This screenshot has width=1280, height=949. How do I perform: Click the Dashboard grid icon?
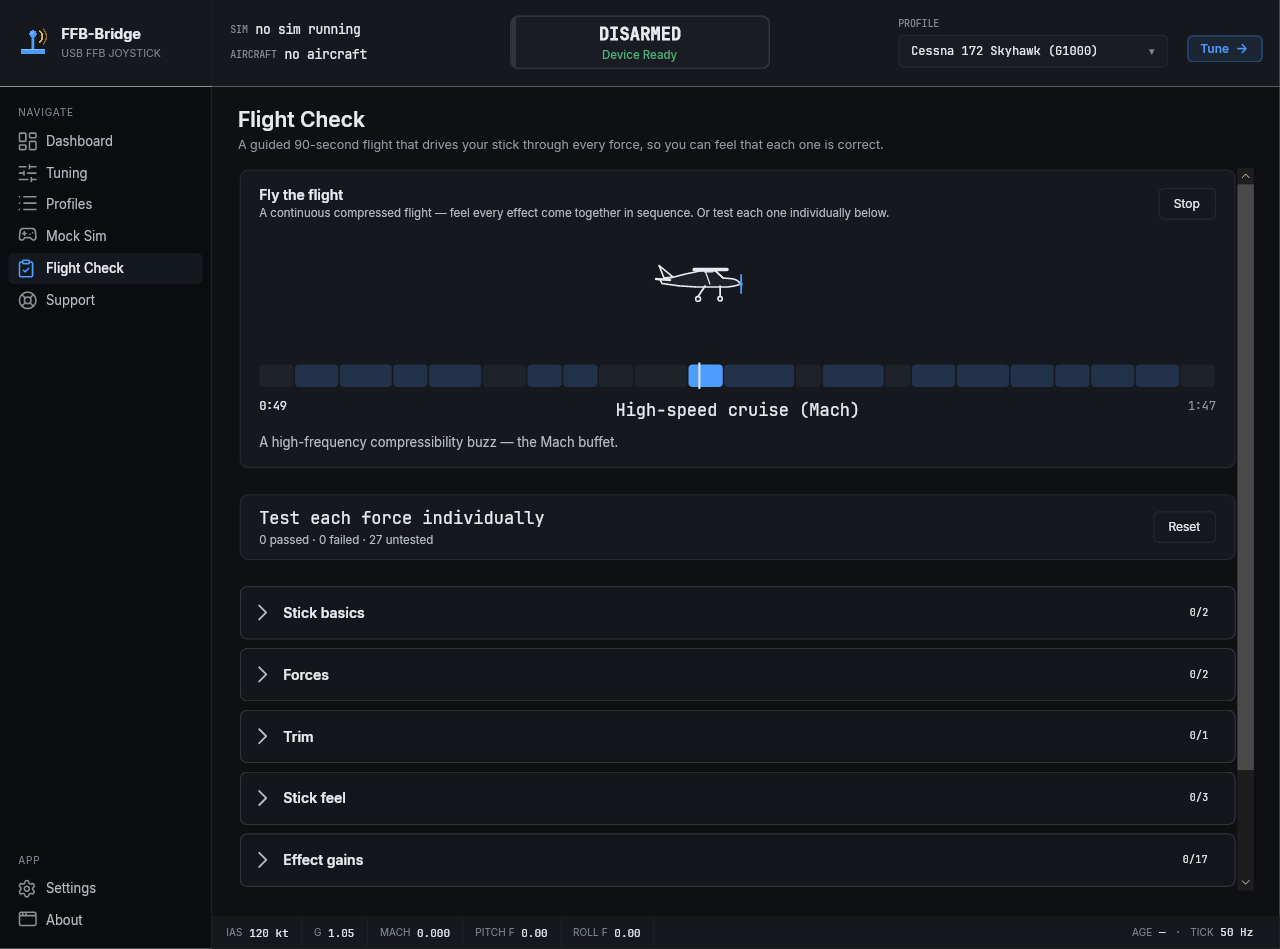pyautogui.click(x=27, y=141)
